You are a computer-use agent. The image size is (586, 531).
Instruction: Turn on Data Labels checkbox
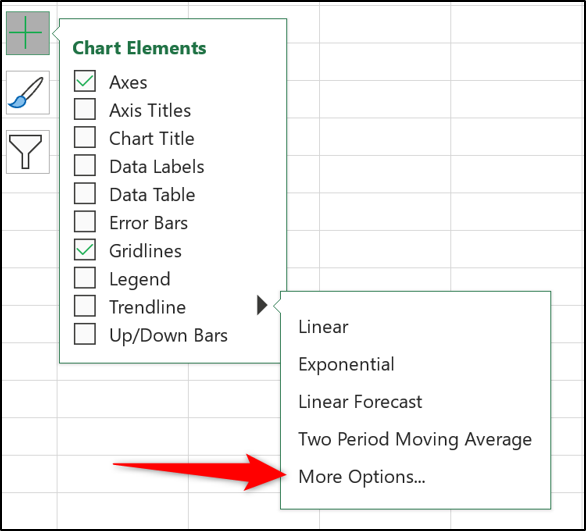point(85,166)
